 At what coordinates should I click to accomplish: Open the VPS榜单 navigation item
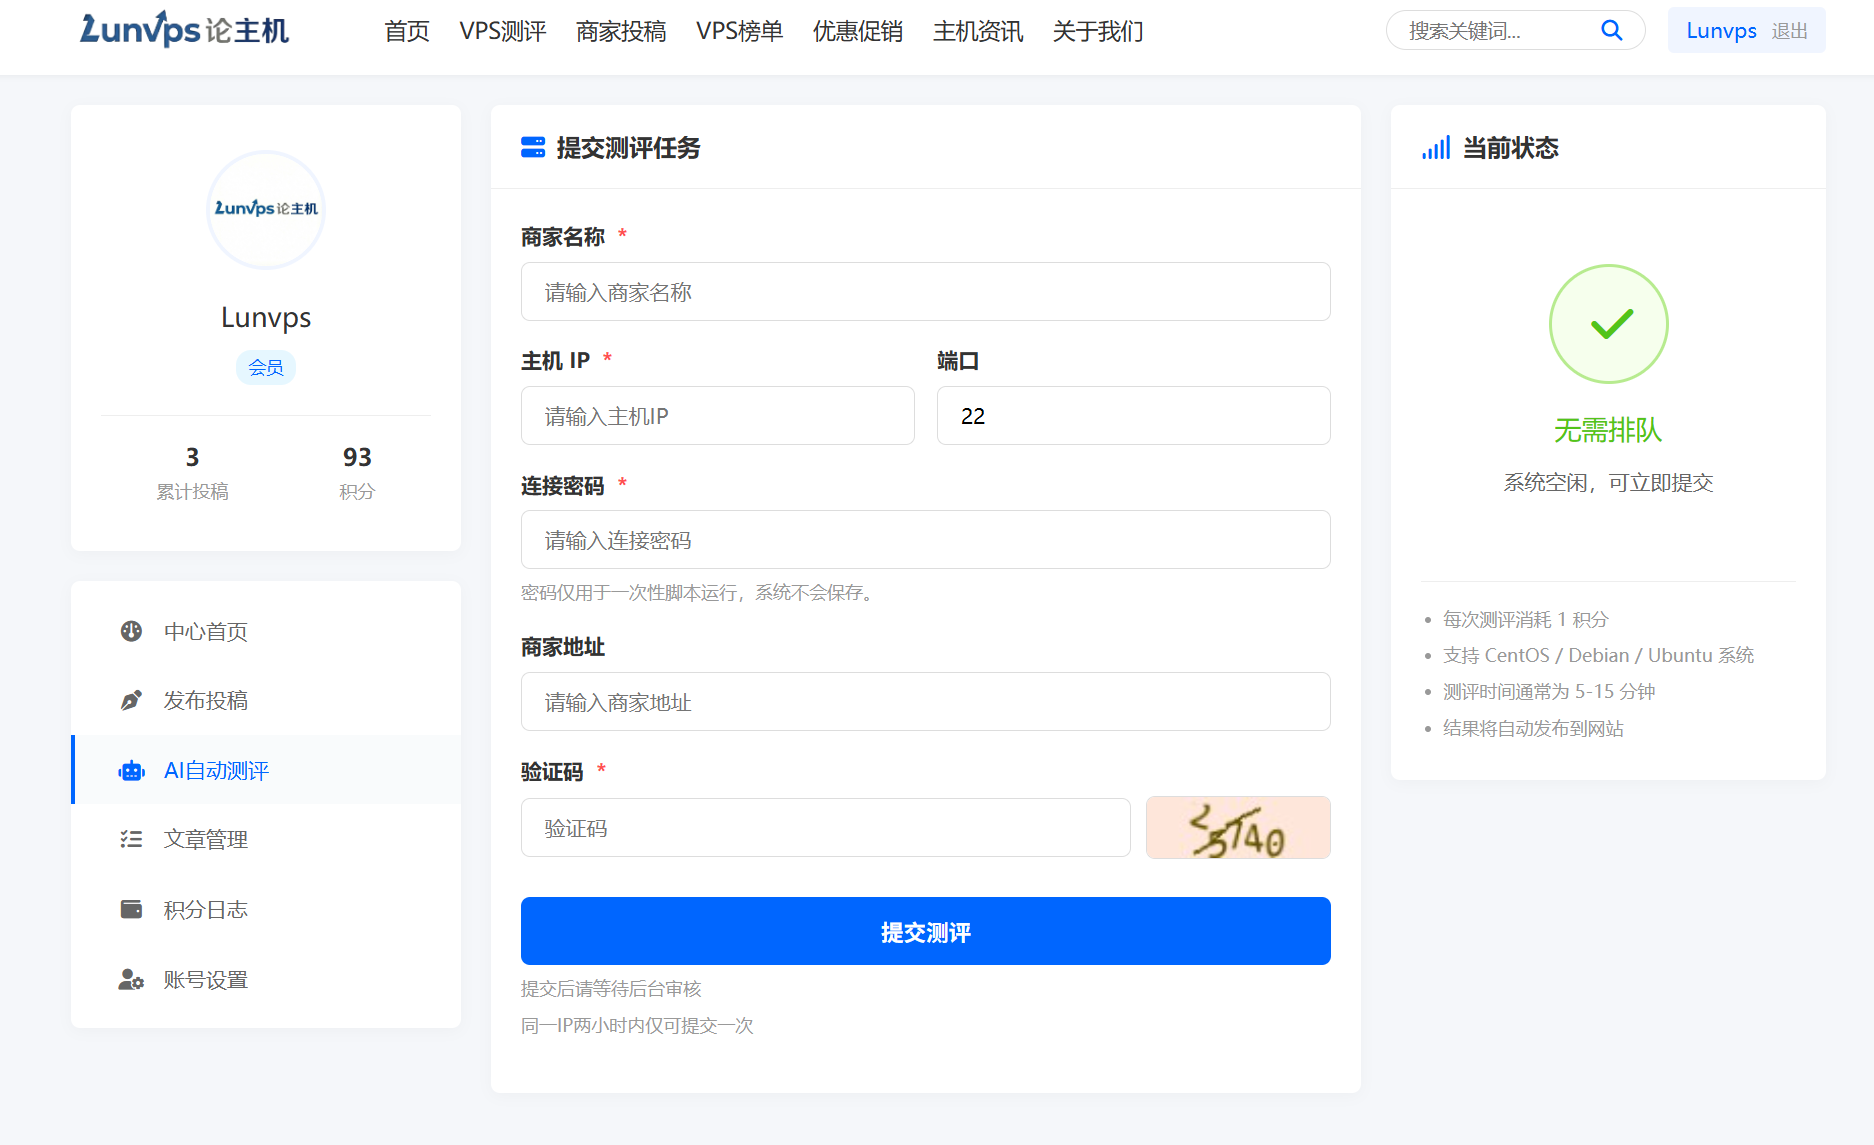(x=739, y=31)
